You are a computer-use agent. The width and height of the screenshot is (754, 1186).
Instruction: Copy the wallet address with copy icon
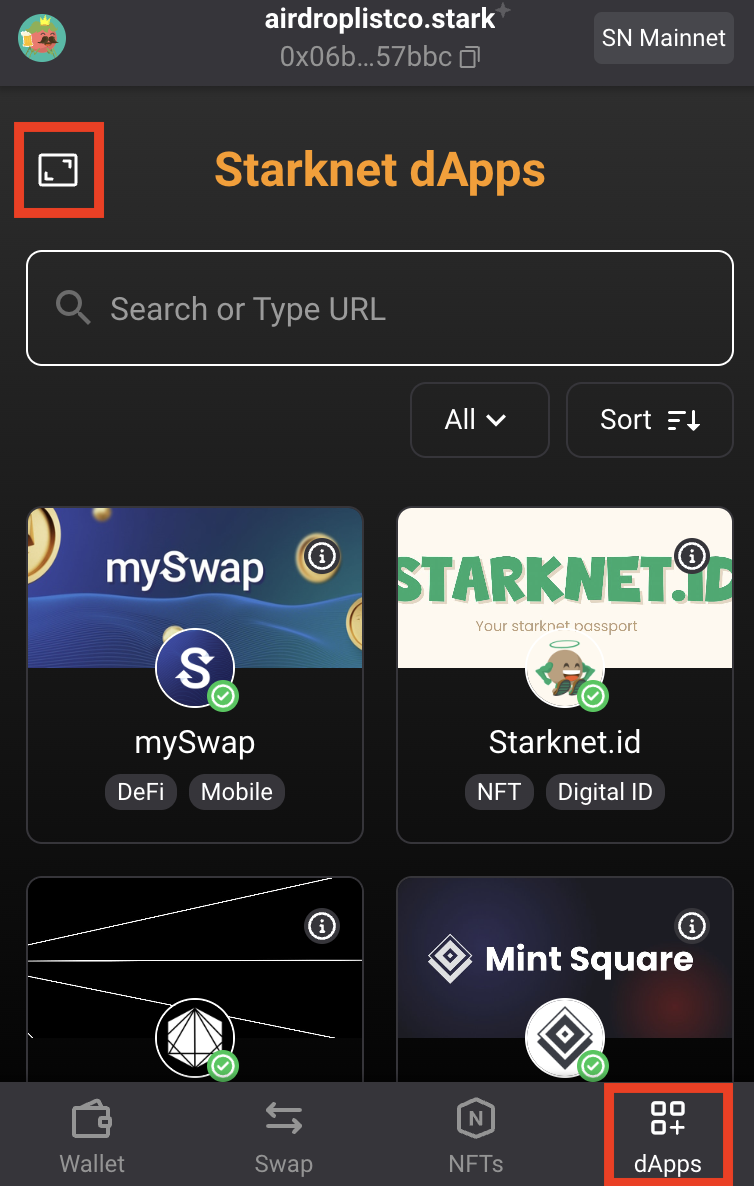coord(469,58)
